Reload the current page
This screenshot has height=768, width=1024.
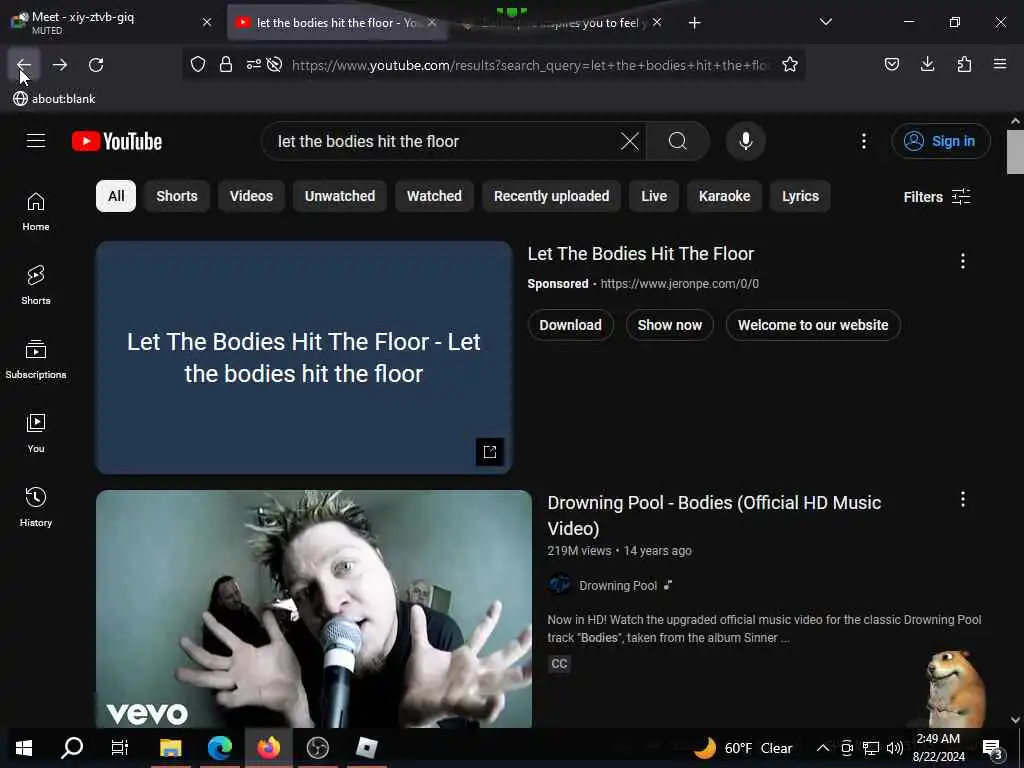point(96,65)
